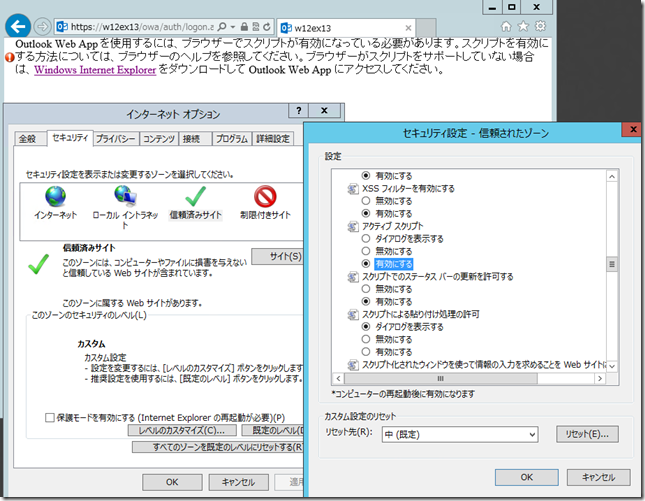Image resolution: width=645 pixels, height=501 pixels.
Task: Click the search magnifier in address bar
Action: tap(221, 27)
